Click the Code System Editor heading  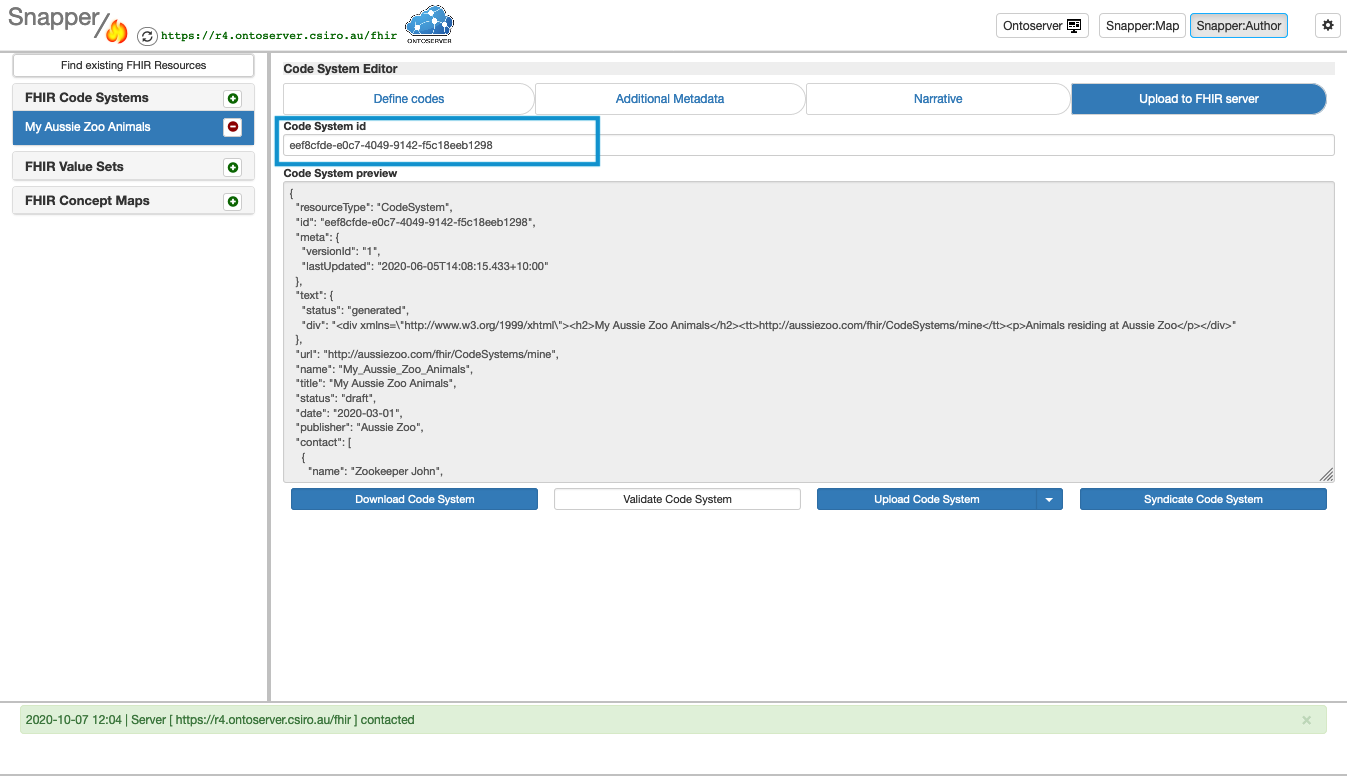(341, 69)
